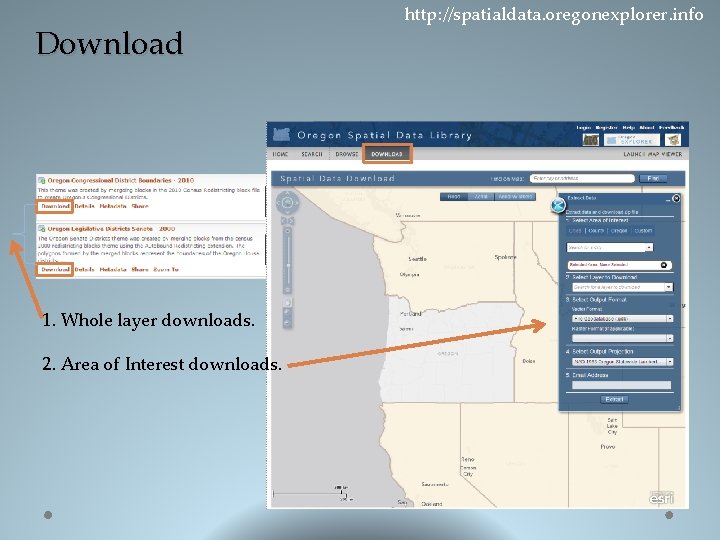Click layer icon beside Oregon Congressional District Boundaries
The image size is (720, 540).
coord(41,180)
